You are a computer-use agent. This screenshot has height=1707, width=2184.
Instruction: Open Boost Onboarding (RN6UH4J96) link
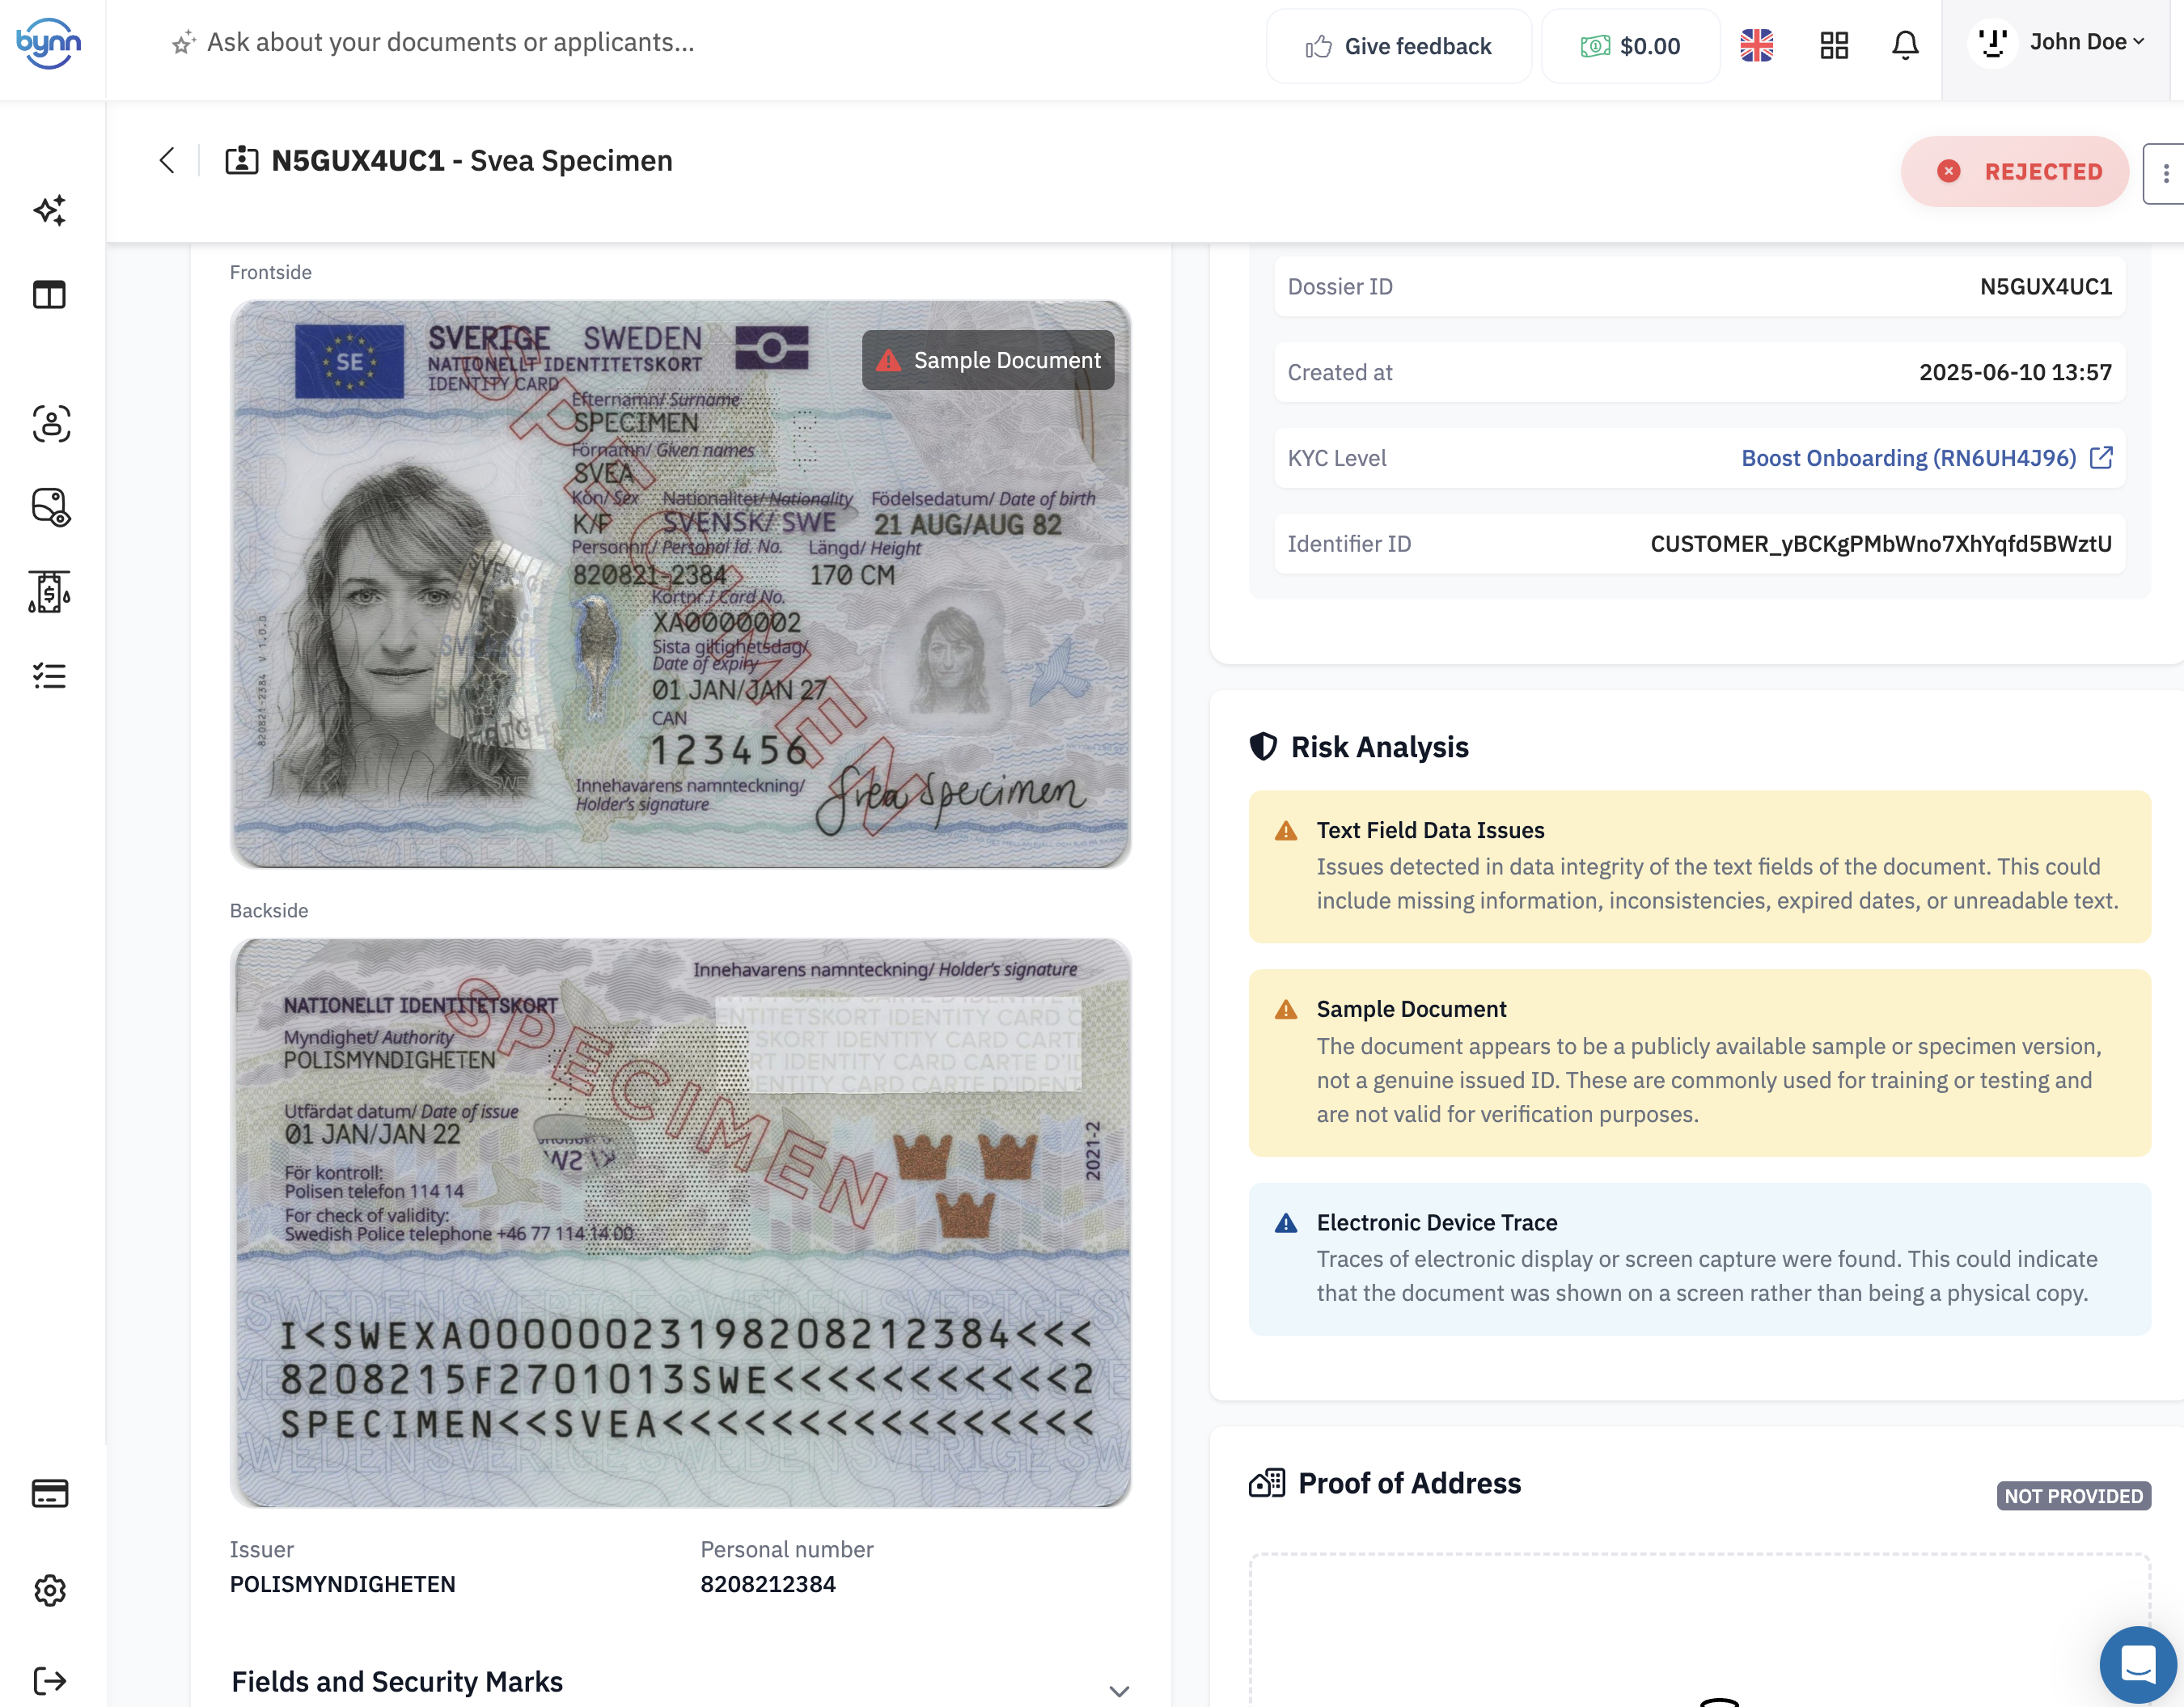[x=1908, y=458]
